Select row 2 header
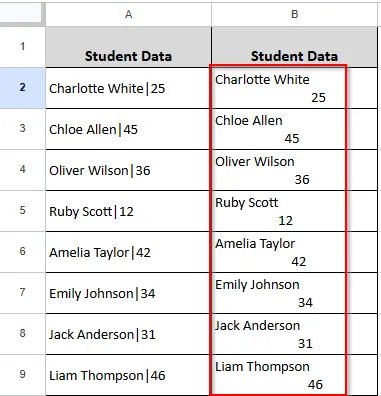Viewport: 381px width, 396px height. click(22, 88)
